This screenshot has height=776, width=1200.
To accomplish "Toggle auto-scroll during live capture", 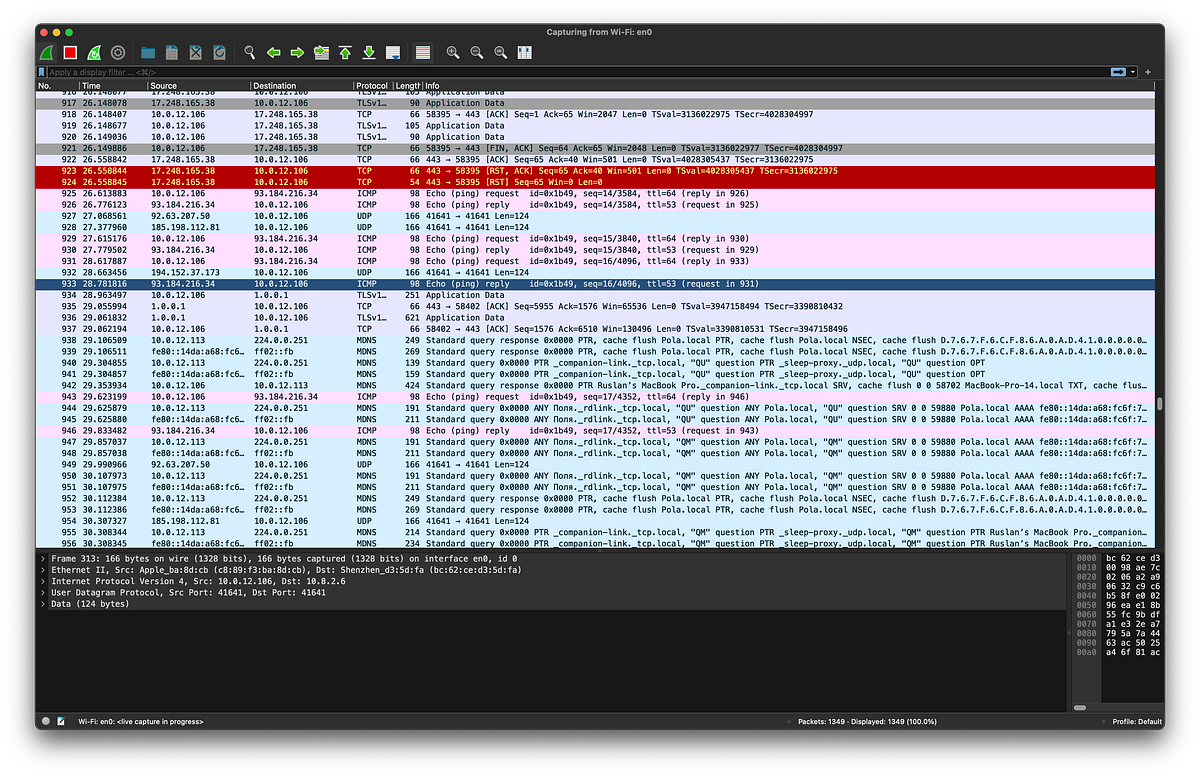I will click(x=393, y=52).
